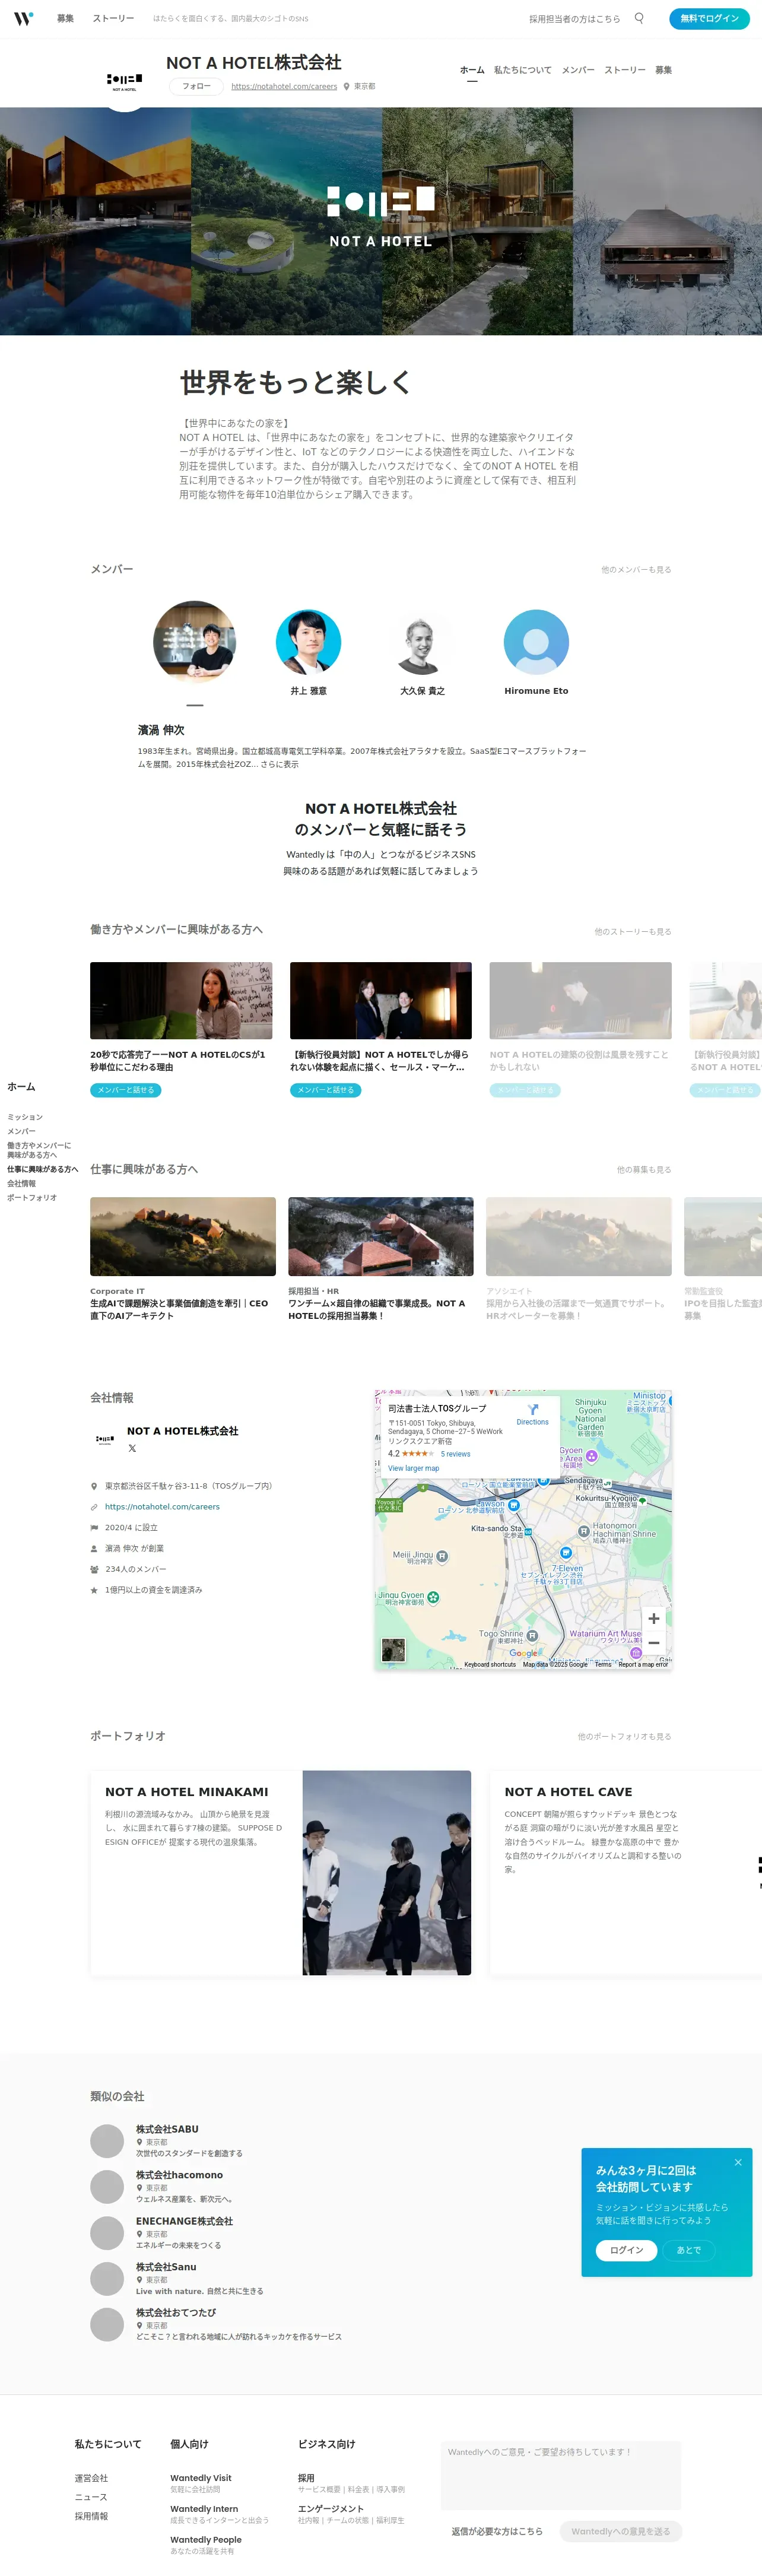Open the Corporate IT job posting
This screenshot has height=2576, width=762.
click(x=183, y=1259)
